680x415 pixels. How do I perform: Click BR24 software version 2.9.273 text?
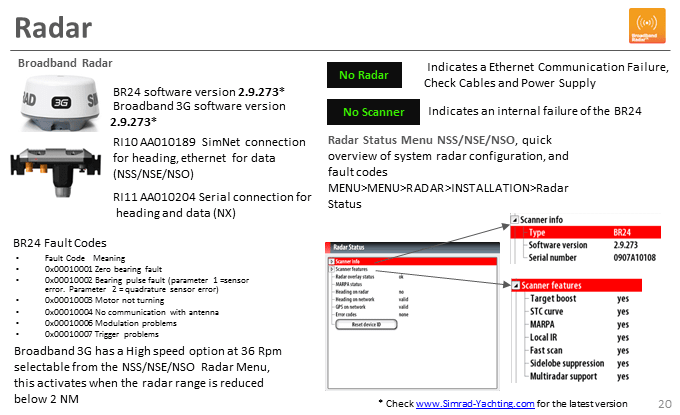[199, 92]
